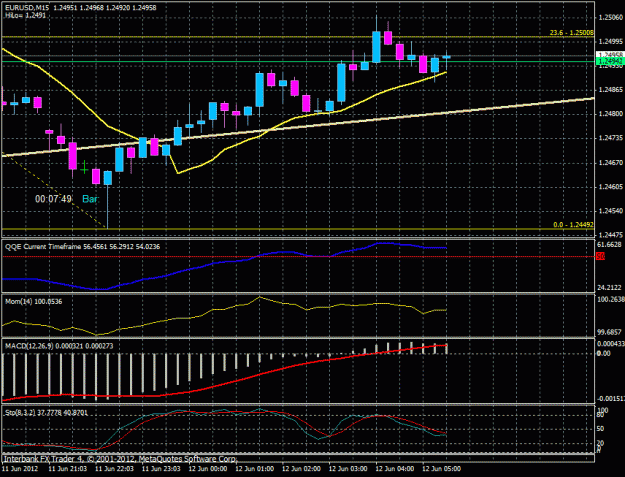This screenshot has width=625, height=477.
Task: Click the red 50 level tag
Action: click(601, 257)
